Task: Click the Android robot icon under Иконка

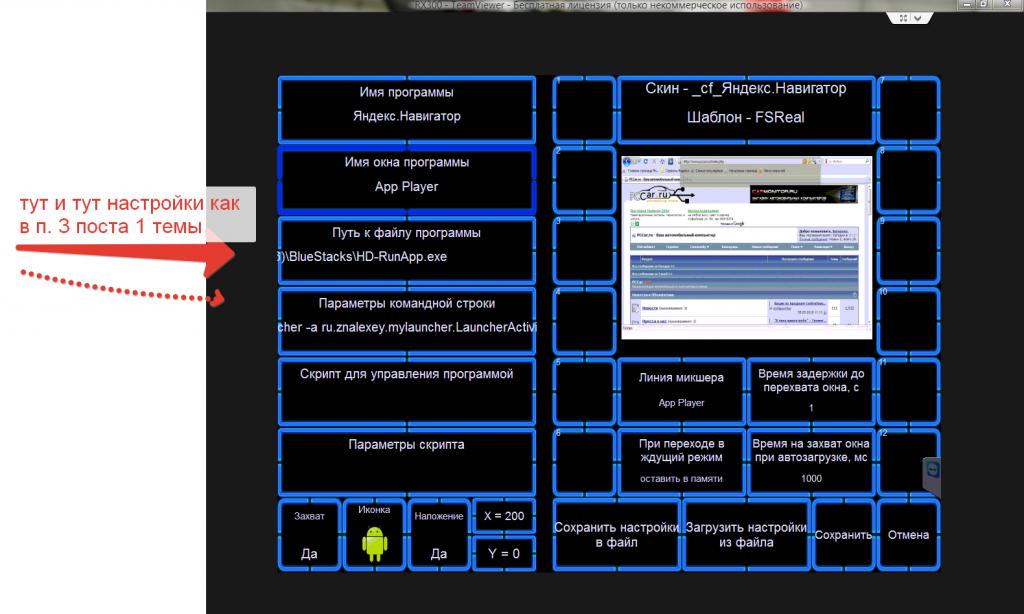Action: (x=373, y=544)
